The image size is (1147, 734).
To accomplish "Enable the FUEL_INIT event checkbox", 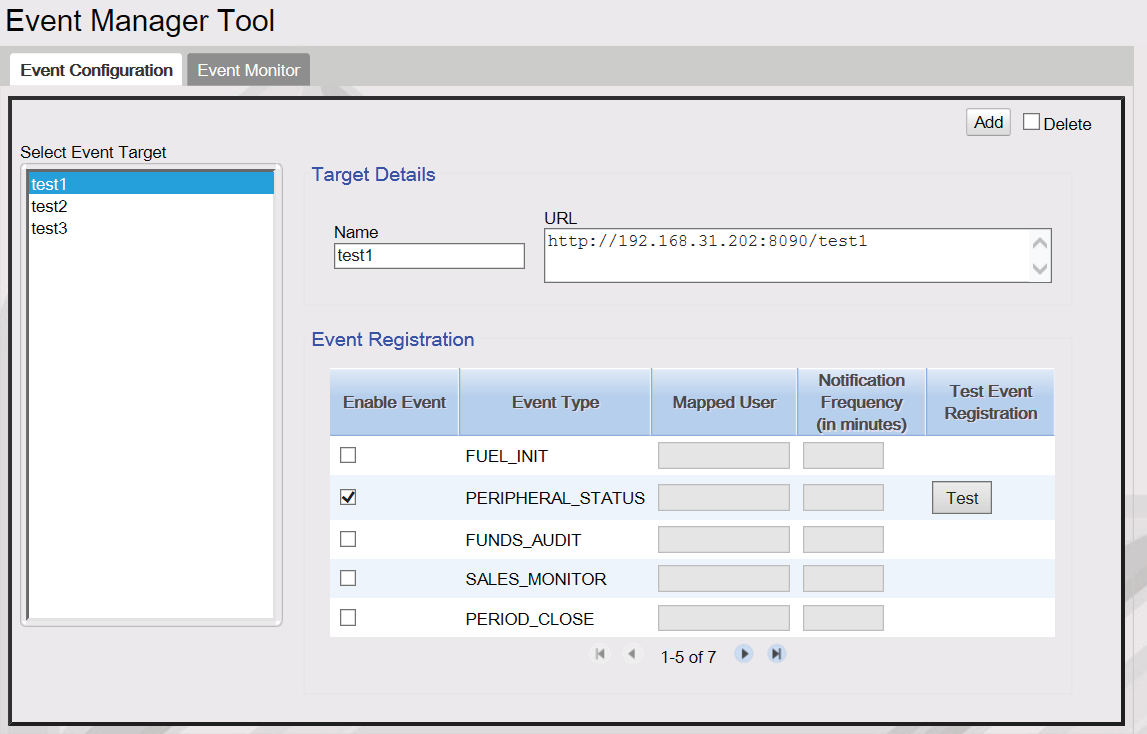I will pyautogui.click(x=348, y=455).
